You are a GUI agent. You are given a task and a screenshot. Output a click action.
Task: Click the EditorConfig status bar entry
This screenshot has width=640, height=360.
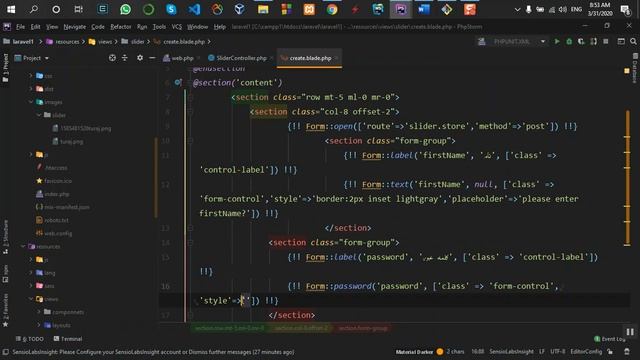coord(586,351)
